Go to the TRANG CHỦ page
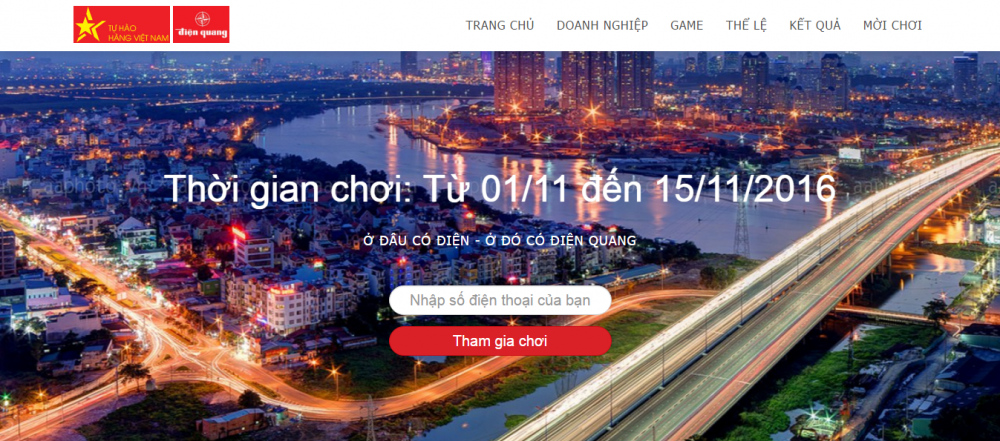Image resolution: width=1000 pixels, height=441 pixels. click(500, 26)
